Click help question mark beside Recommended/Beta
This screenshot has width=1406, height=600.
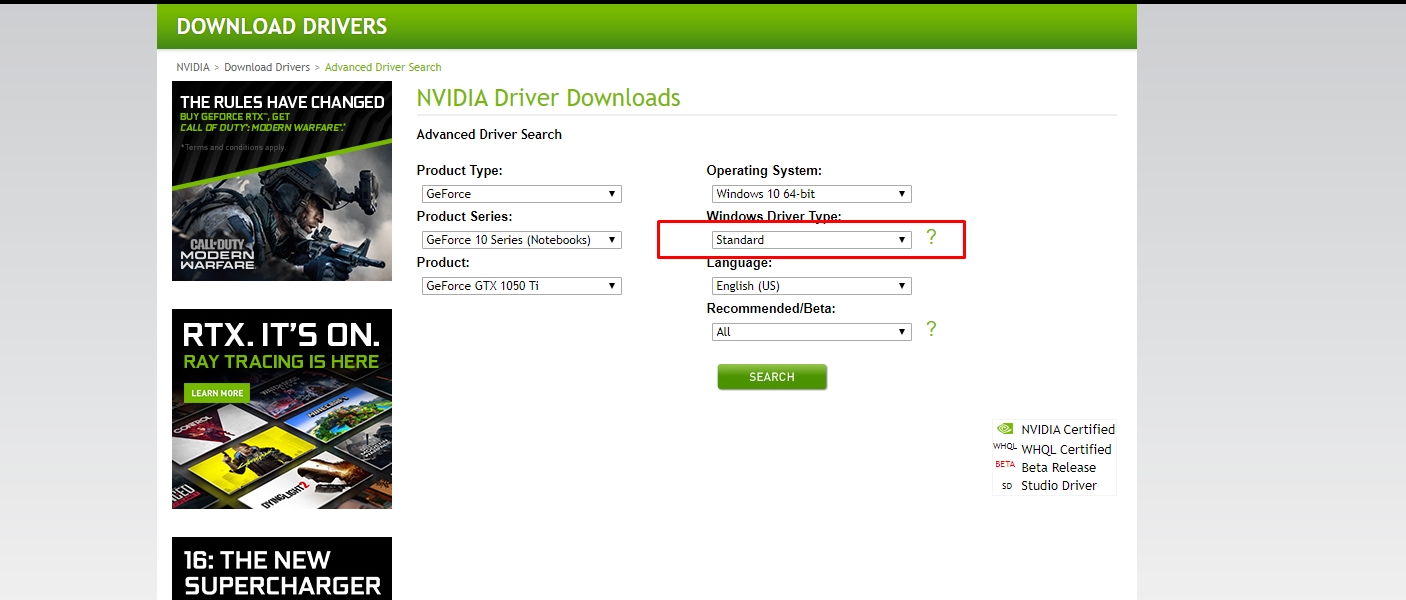coord(931,329)
